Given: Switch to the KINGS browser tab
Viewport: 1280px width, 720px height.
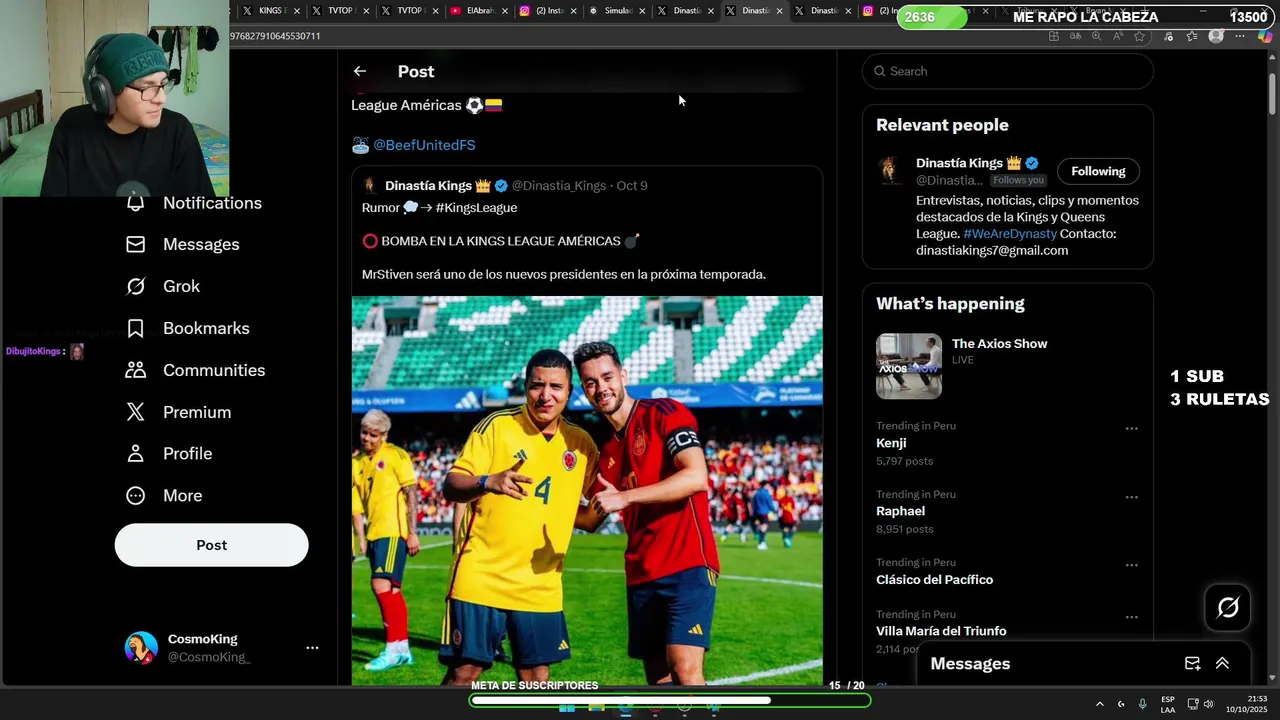Looking at the screenshot, I should (x=271, y=11).
